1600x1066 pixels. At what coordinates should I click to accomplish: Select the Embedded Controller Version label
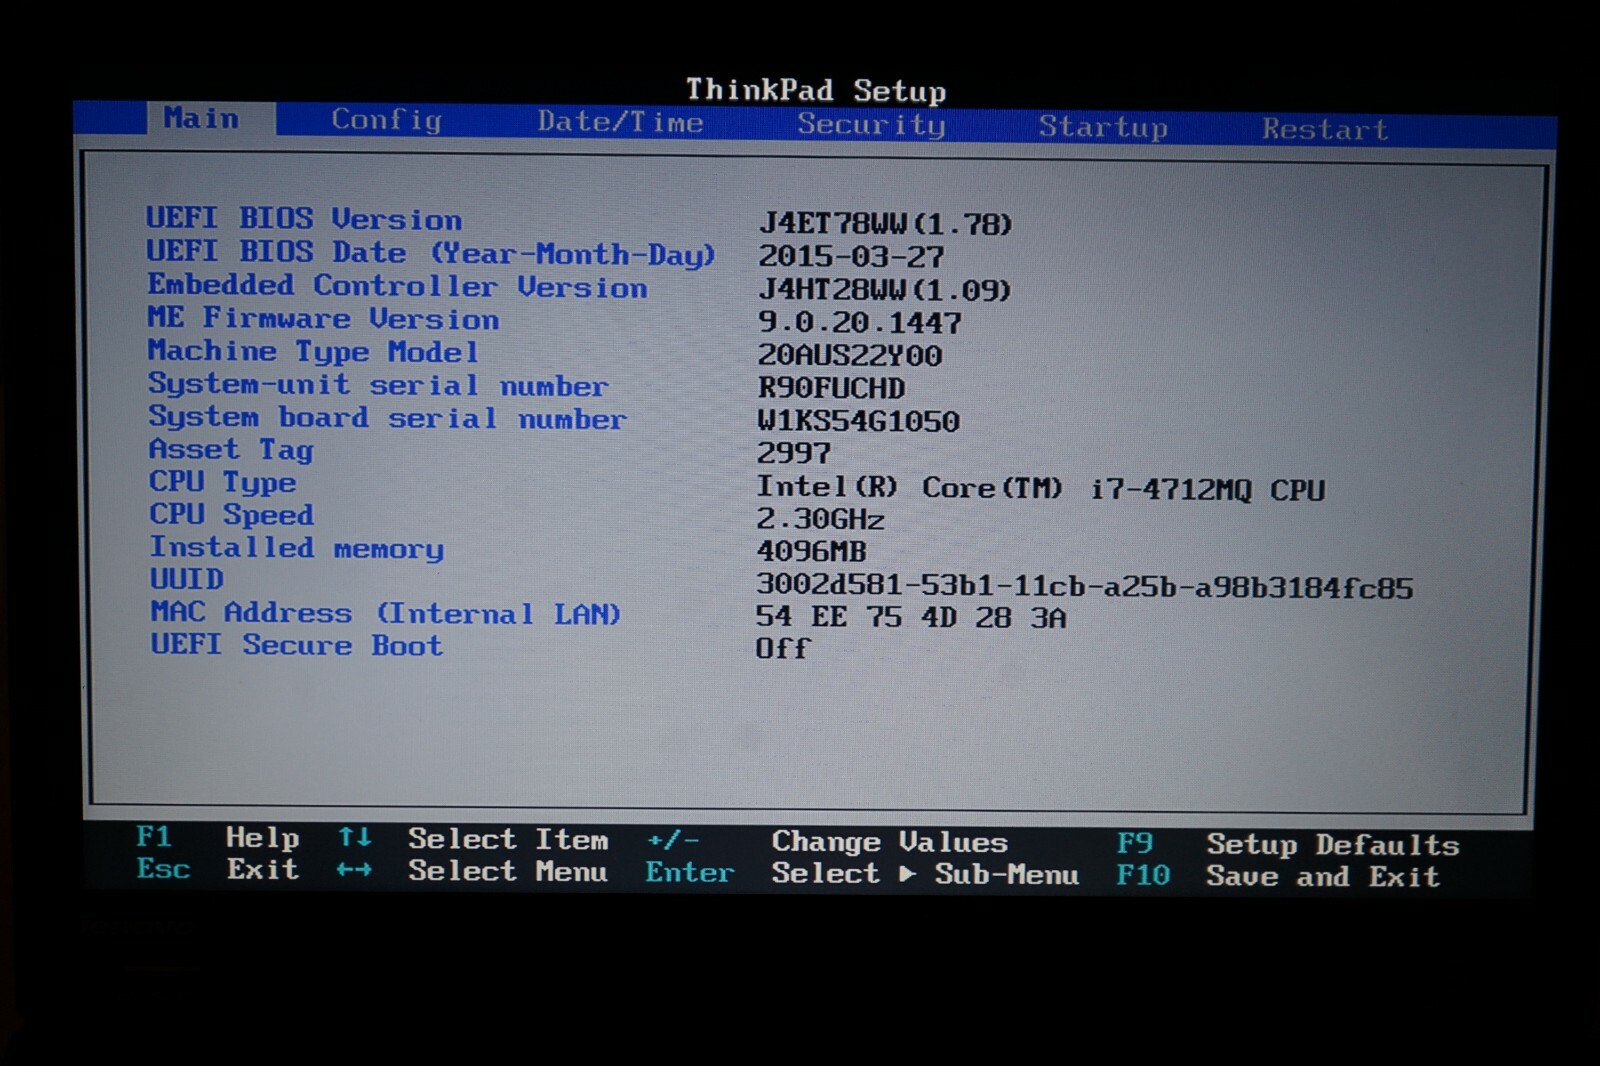(398, 285)
